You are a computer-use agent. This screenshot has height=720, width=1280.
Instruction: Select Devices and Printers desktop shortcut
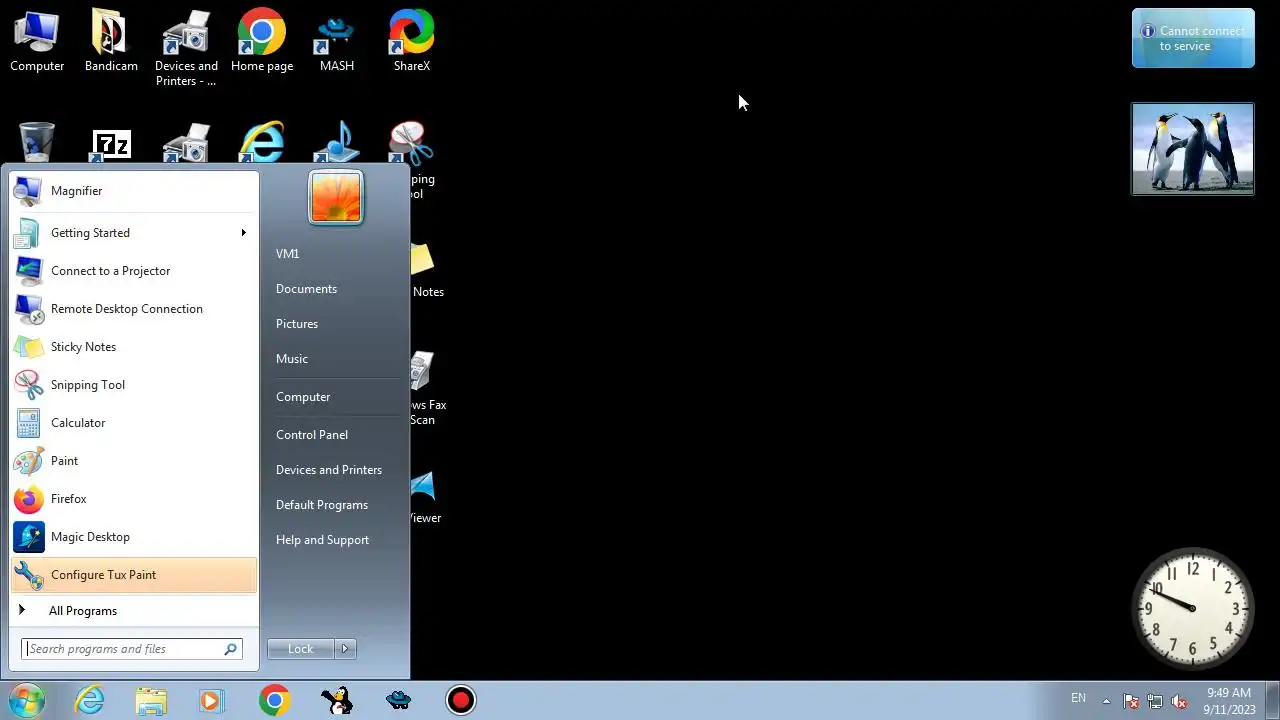pyautogui.click(x=186, y=48)
